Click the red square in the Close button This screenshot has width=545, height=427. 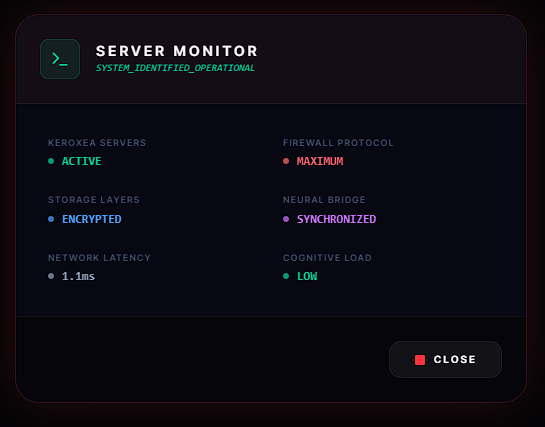coord(420,360)
